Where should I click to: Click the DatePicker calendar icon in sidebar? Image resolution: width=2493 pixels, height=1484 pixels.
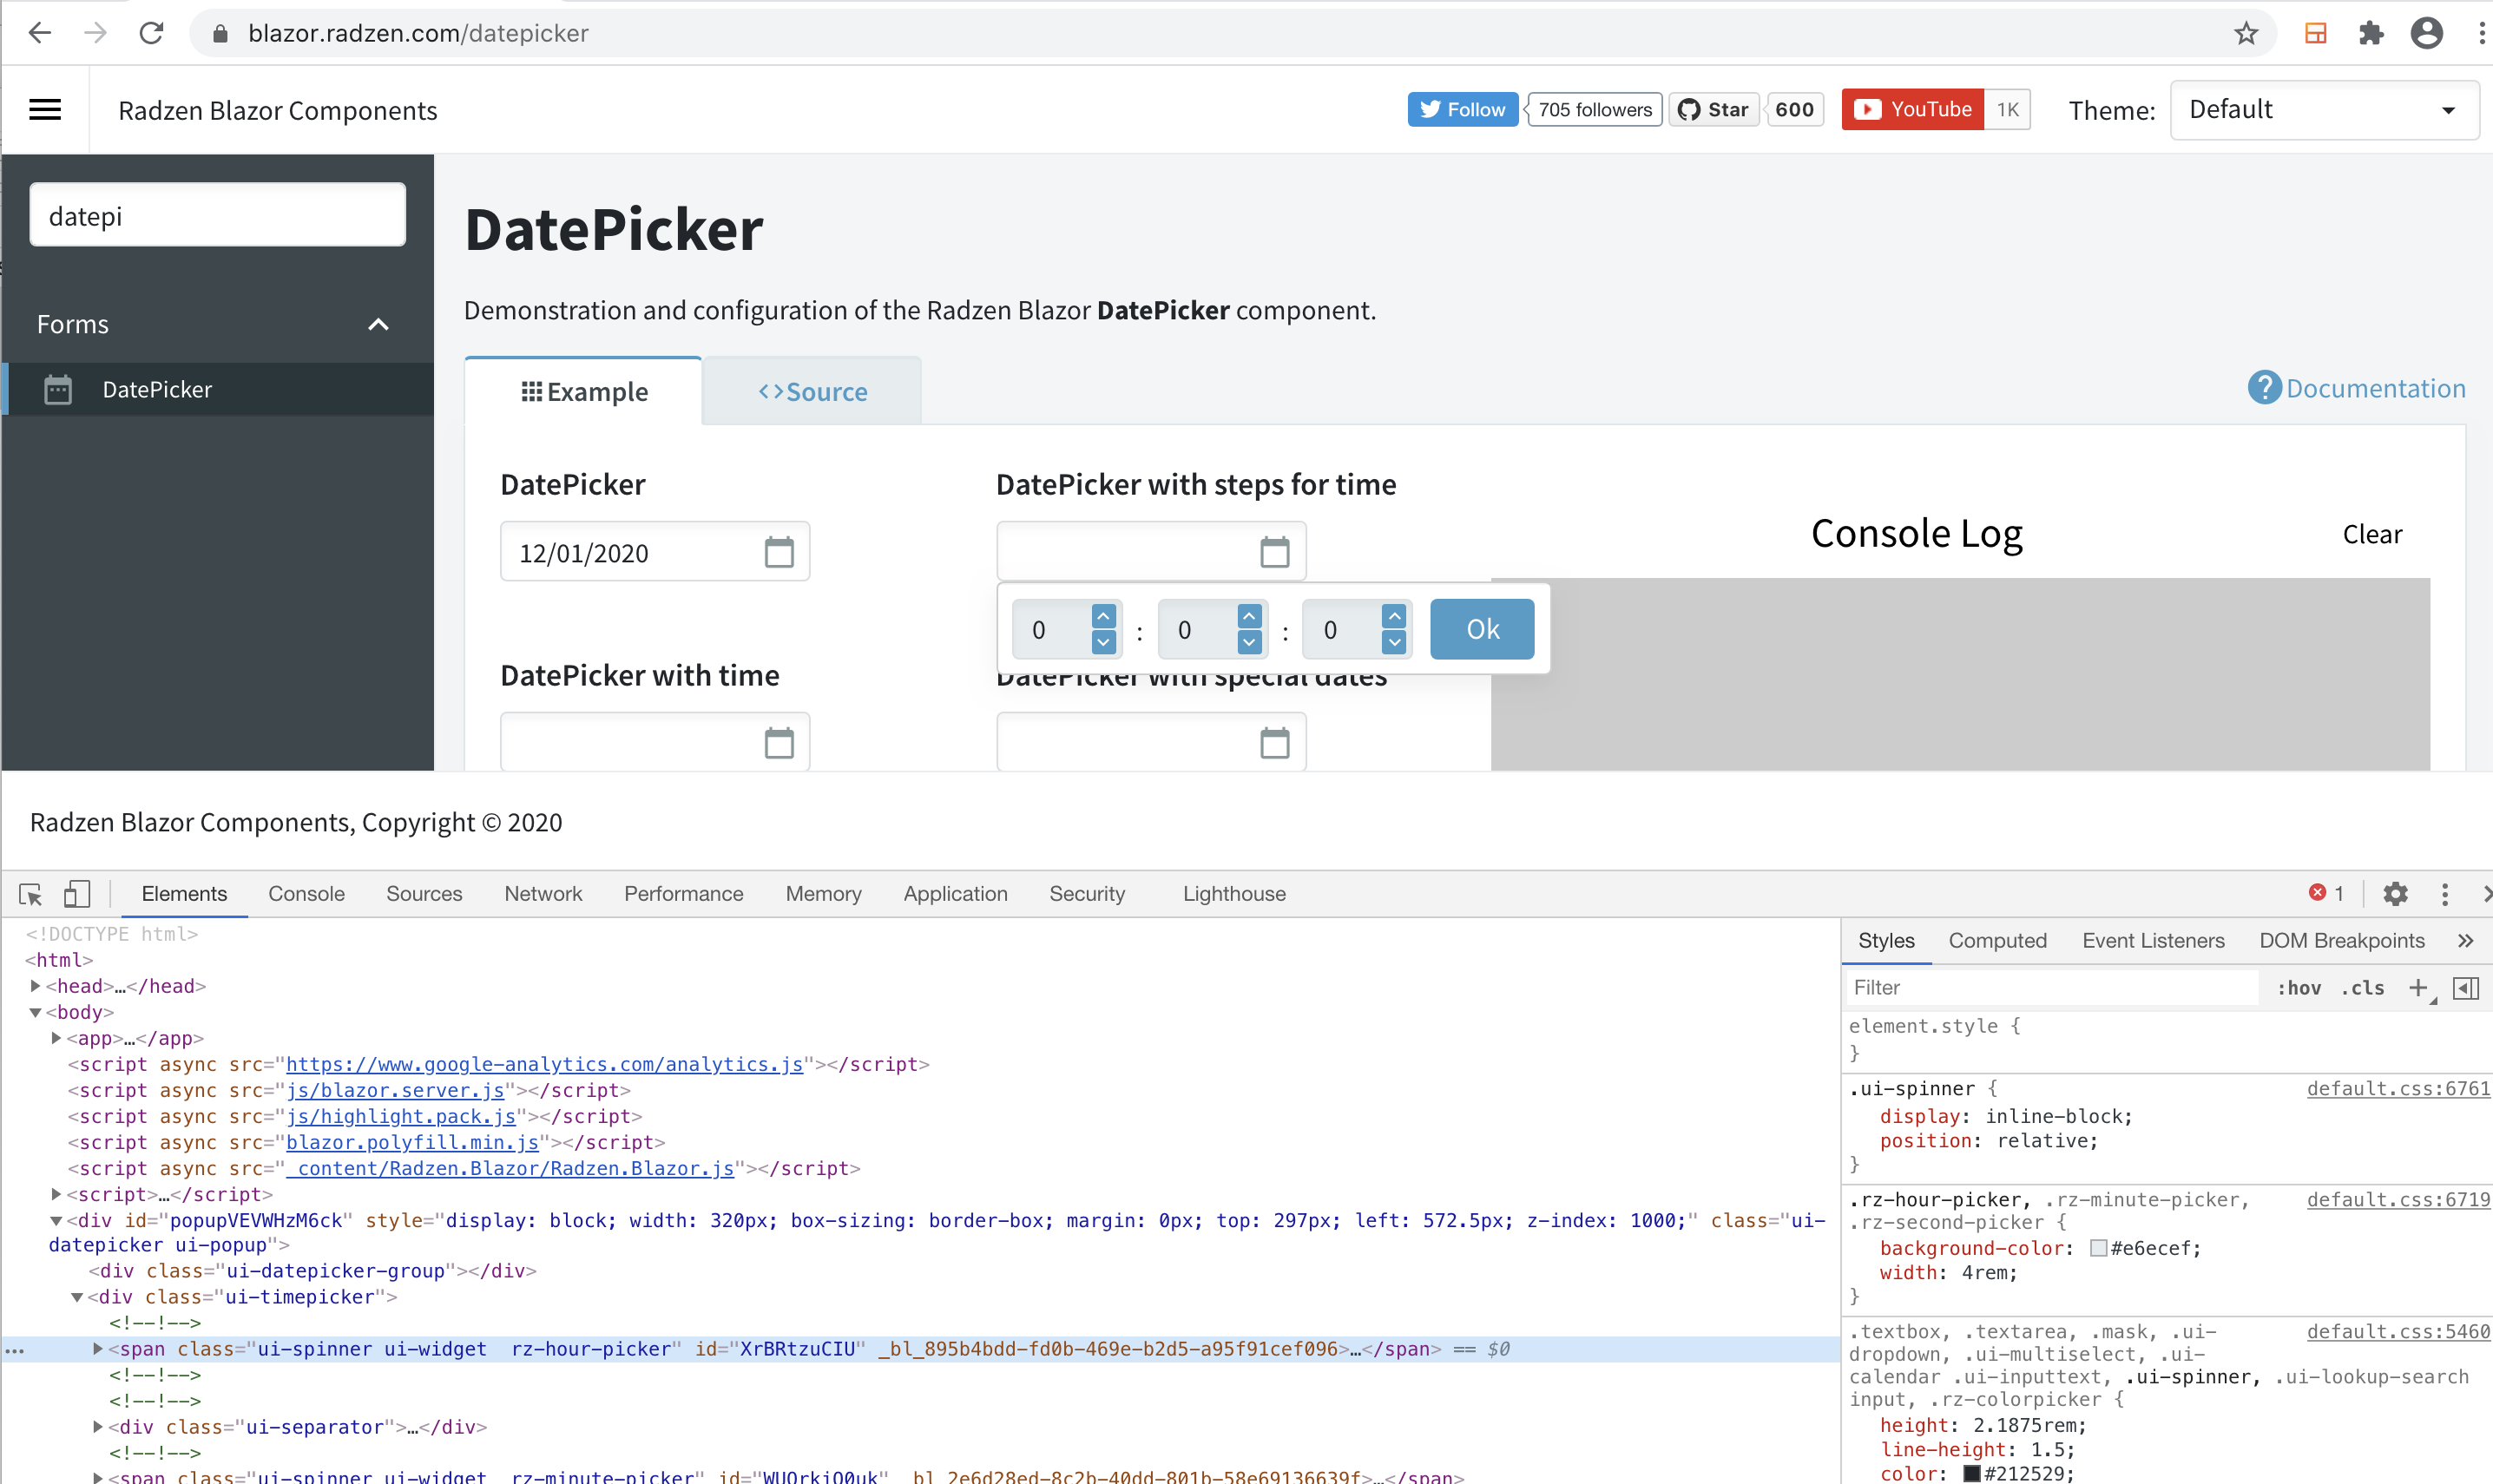[x=58, y=389]
